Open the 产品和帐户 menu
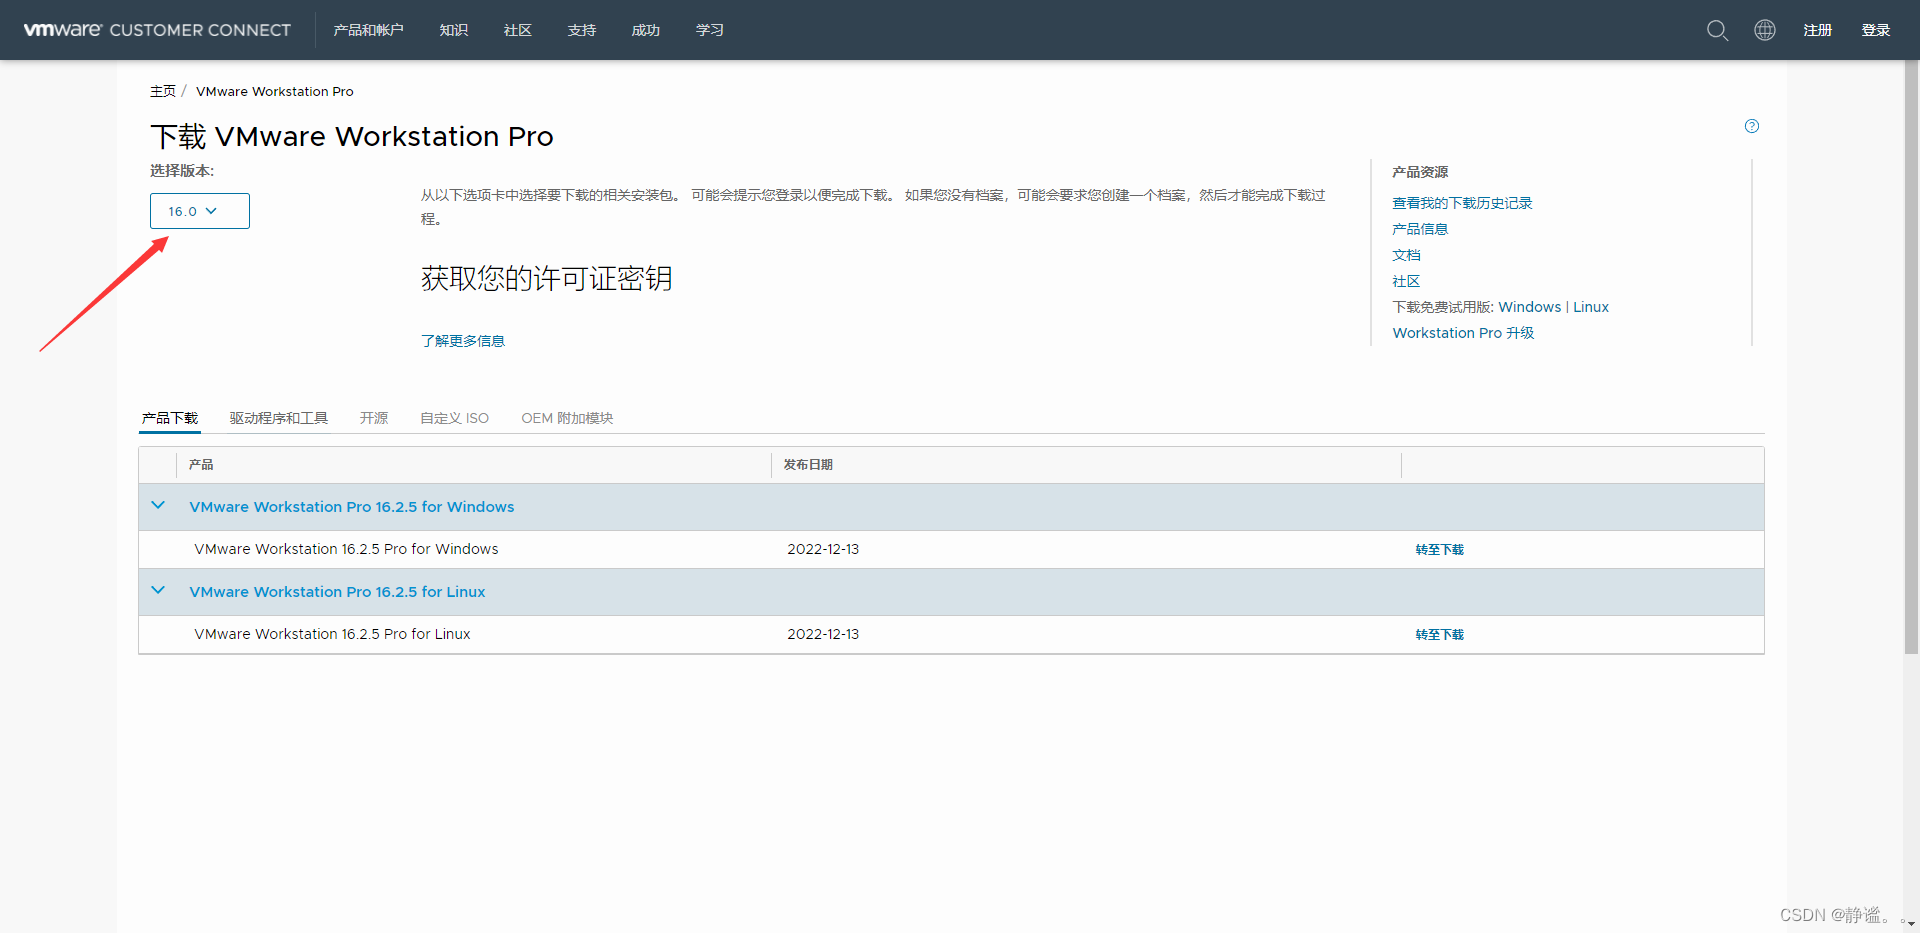1920x933 pixels. click(368, 30)
